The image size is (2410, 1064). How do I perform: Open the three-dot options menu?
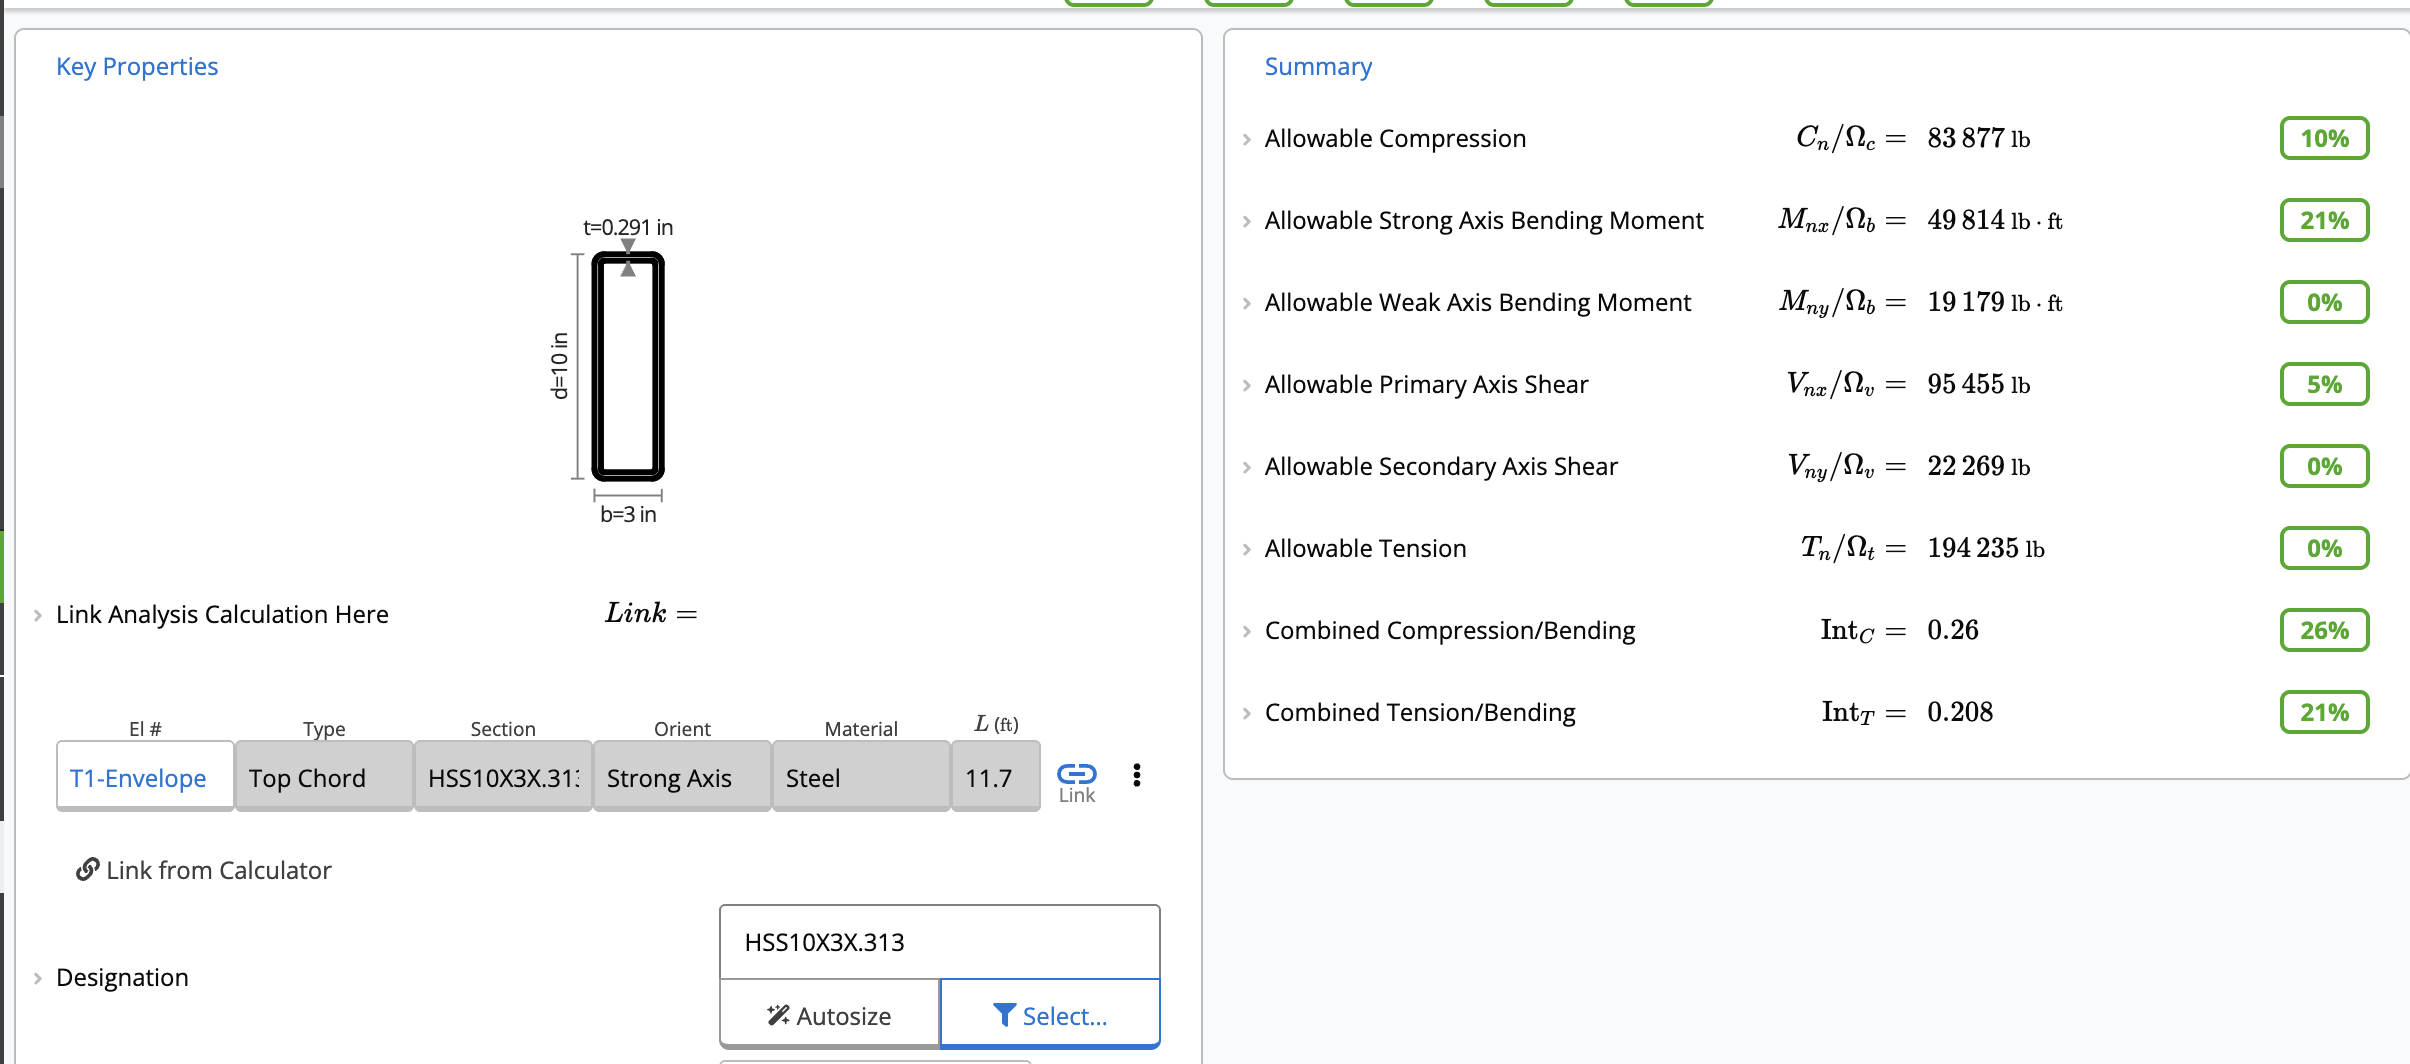coord(1137,775)
